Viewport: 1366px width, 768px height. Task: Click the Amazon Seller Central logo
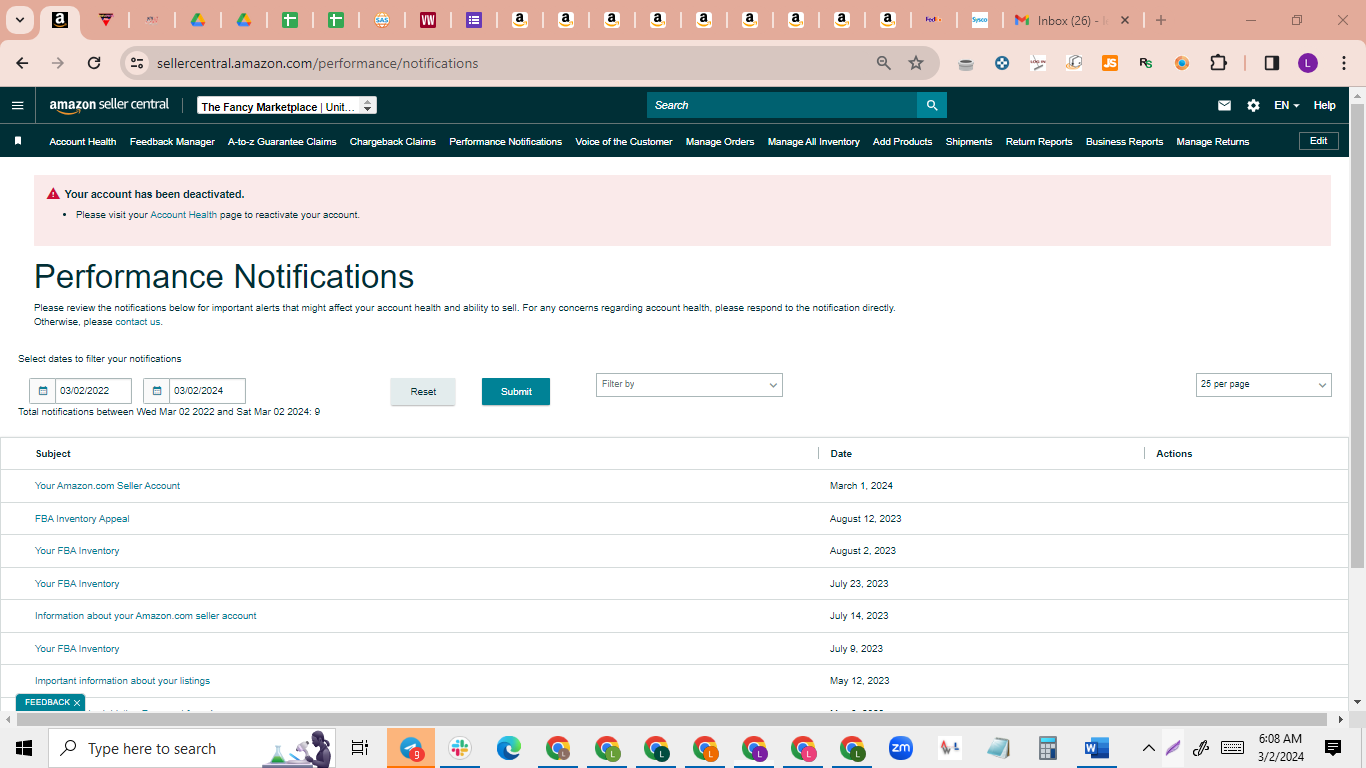point(109,105)
